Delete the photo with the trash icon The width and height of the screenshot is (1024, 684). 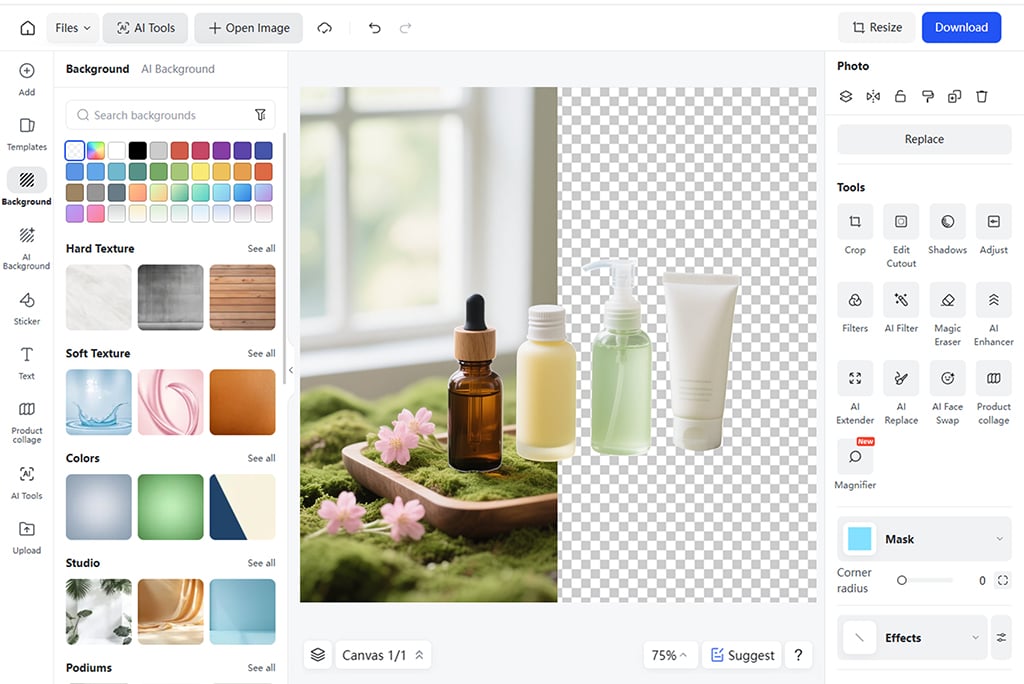982,97
